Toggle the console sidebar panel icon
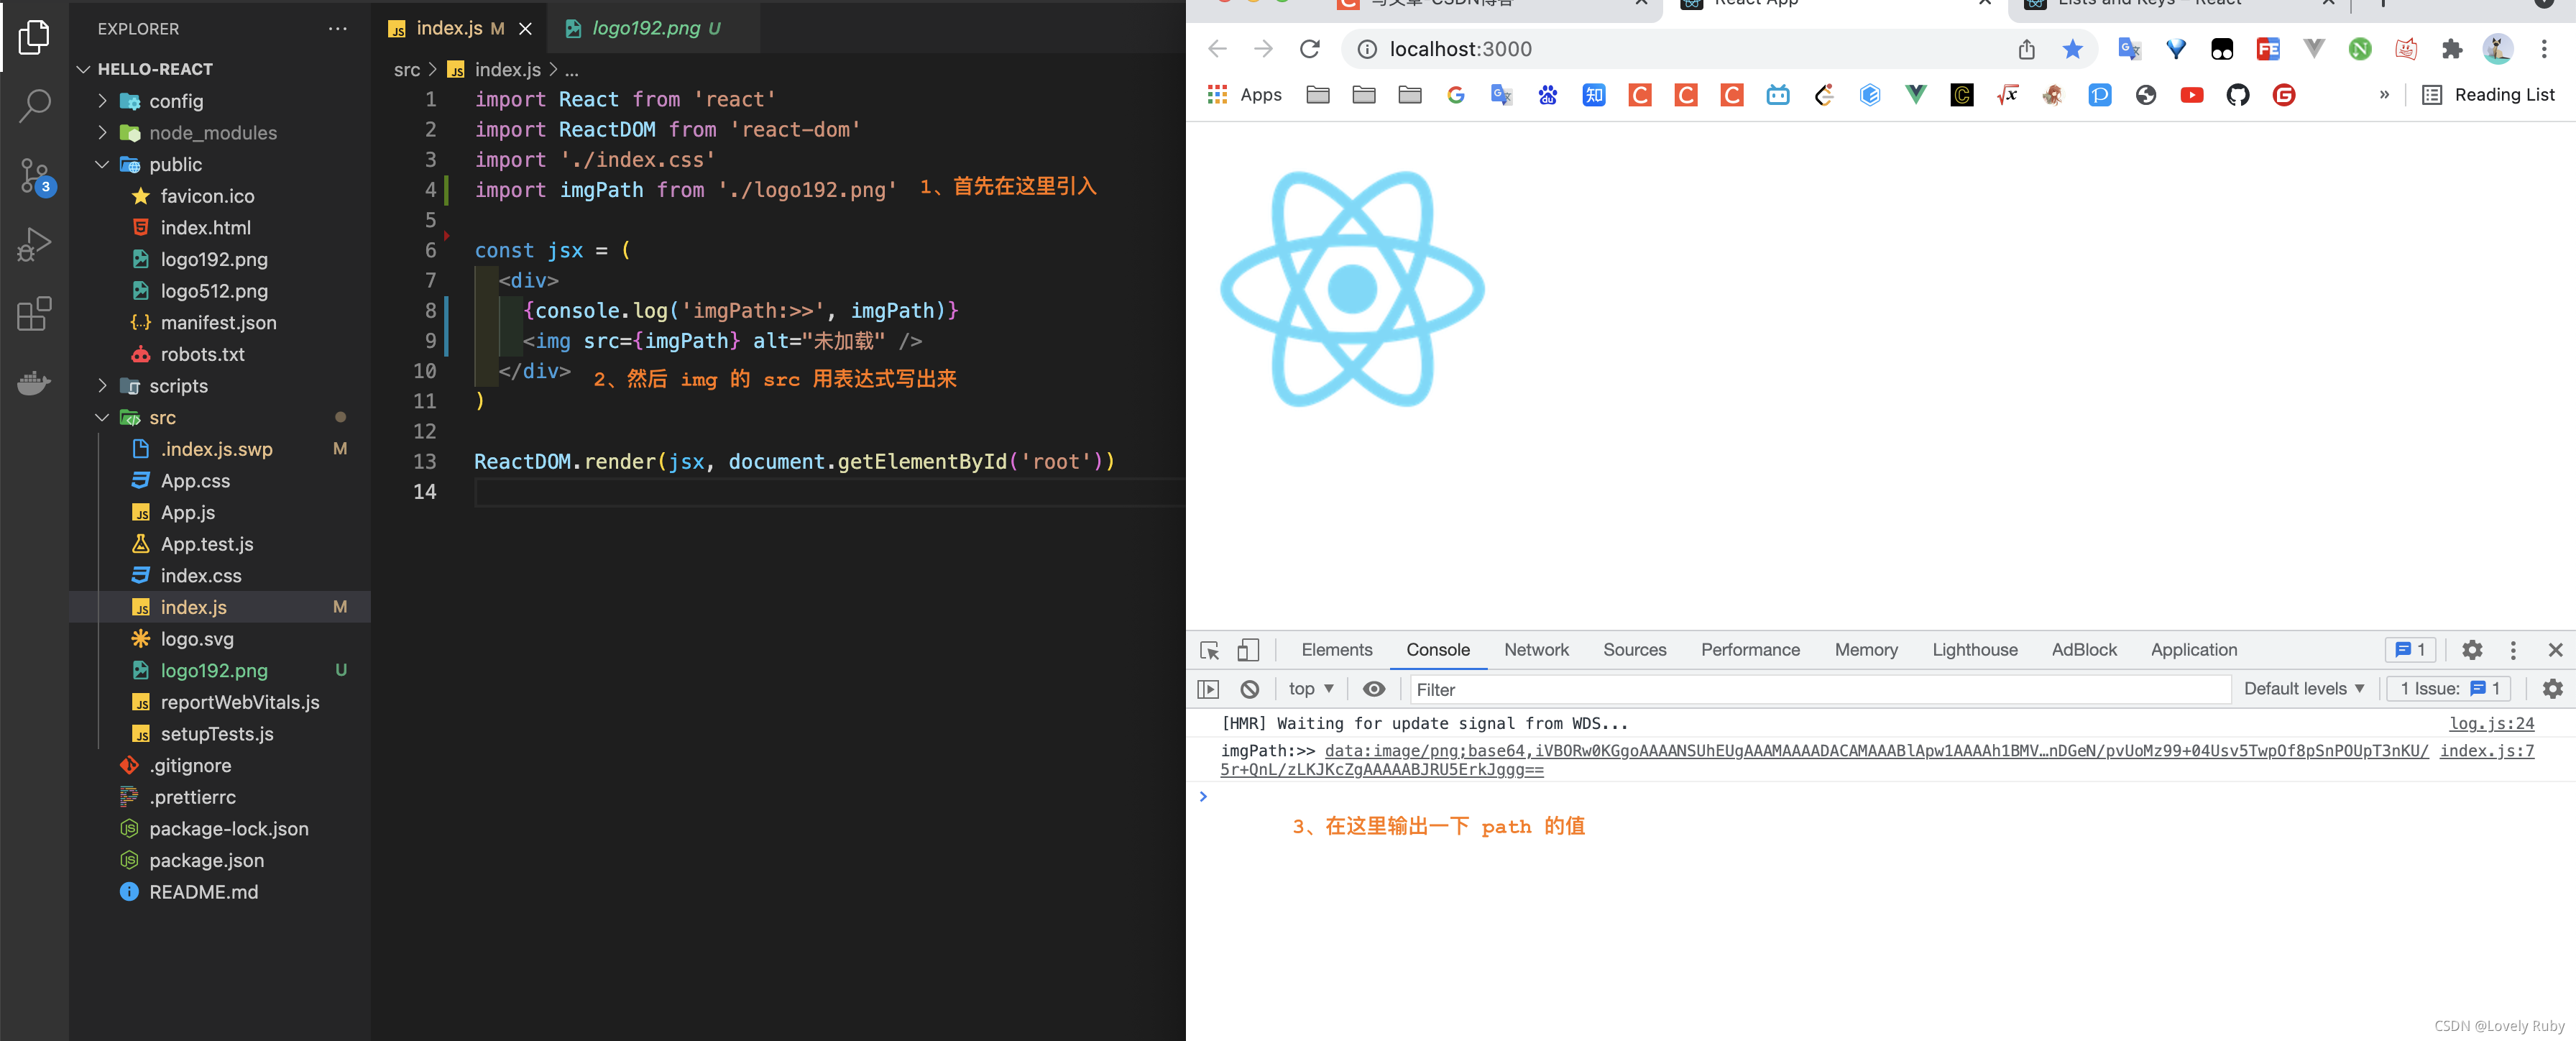This screenshot has width=2576, height=1041. (1208, 689)
